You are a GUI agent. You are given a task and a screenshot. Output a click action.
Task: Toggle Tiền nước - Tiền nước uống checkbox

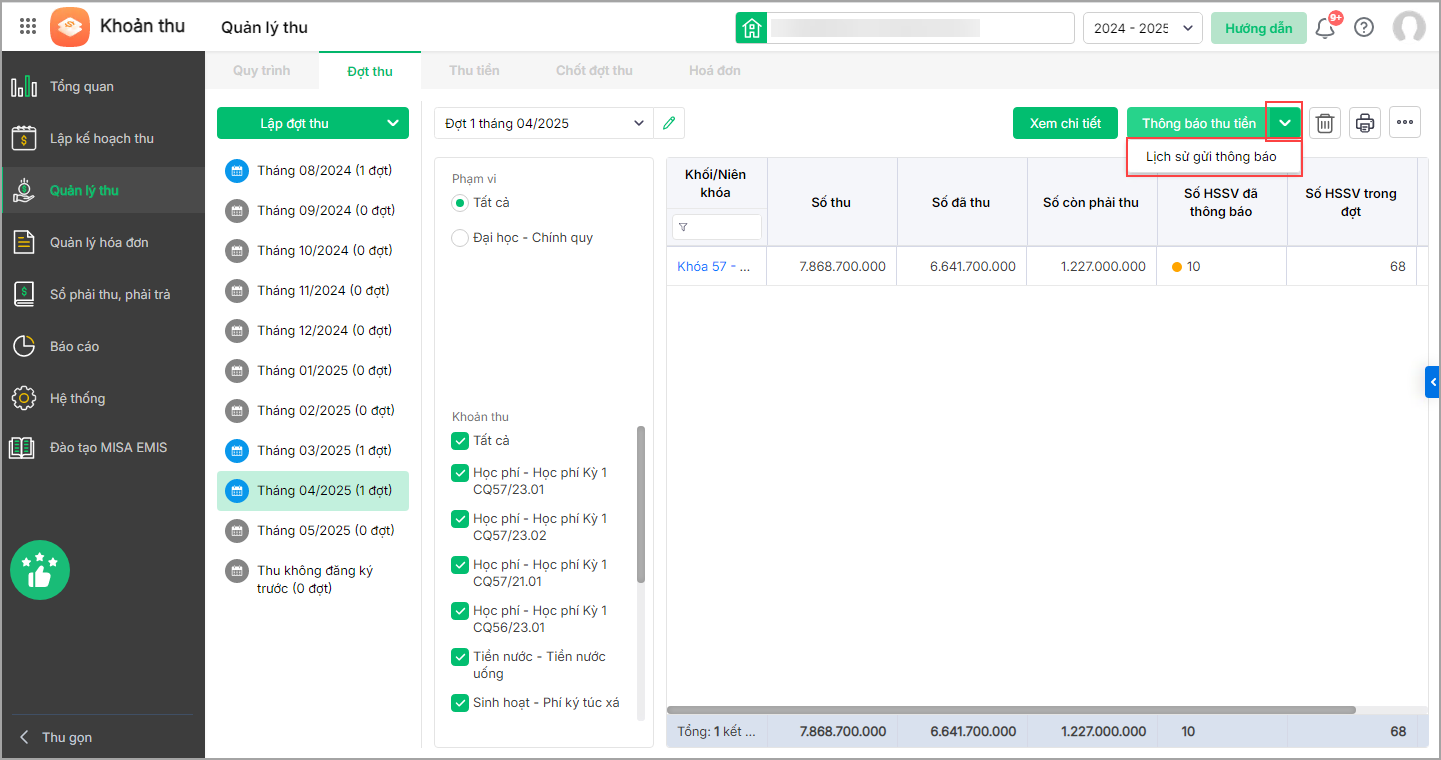click(460, 657)
